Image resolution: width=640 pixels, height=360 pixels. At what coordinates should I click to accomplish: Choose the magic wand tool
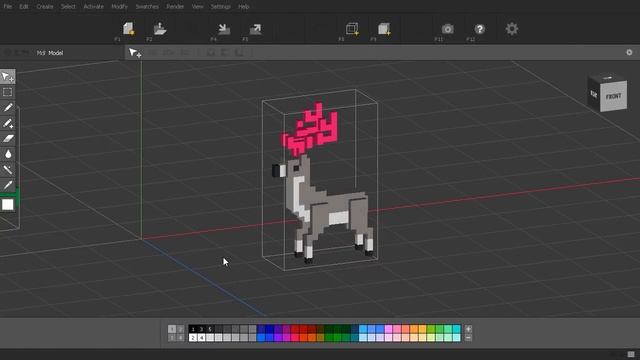pyautogui.click(x=8, y=170)
